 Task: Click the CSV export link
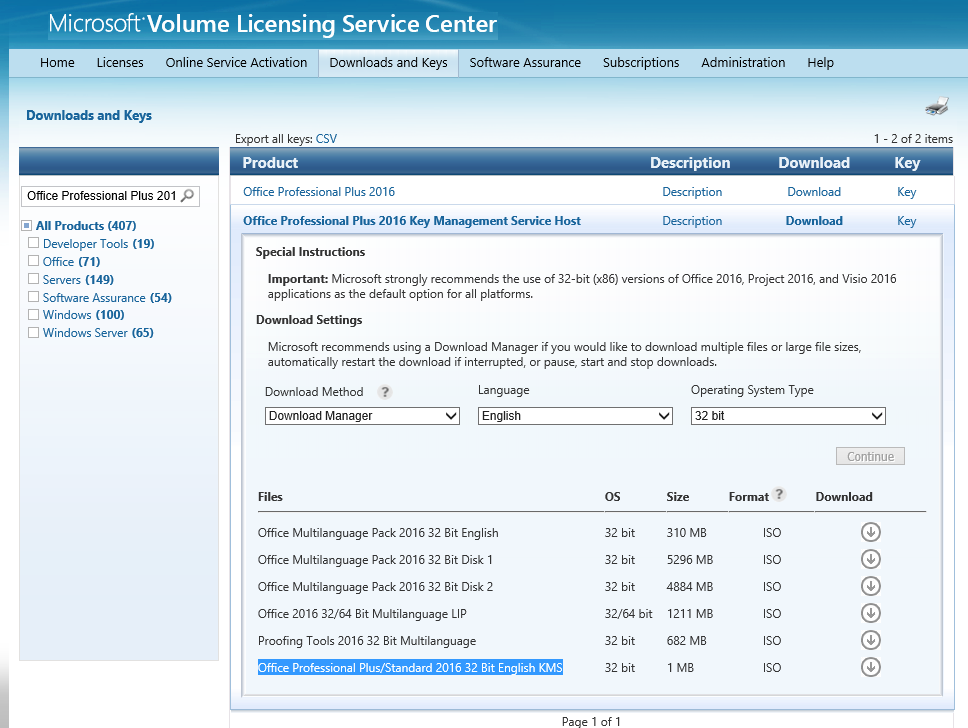pyautogui.click(x=326, y=139)
